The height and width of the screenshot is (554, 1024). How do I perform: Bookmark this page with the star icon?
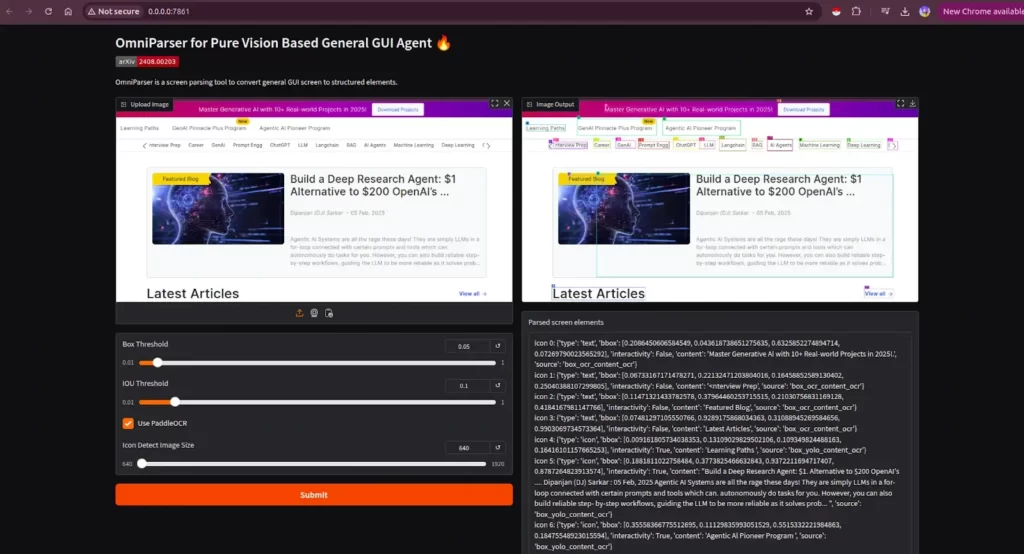[x=809, y=11]
